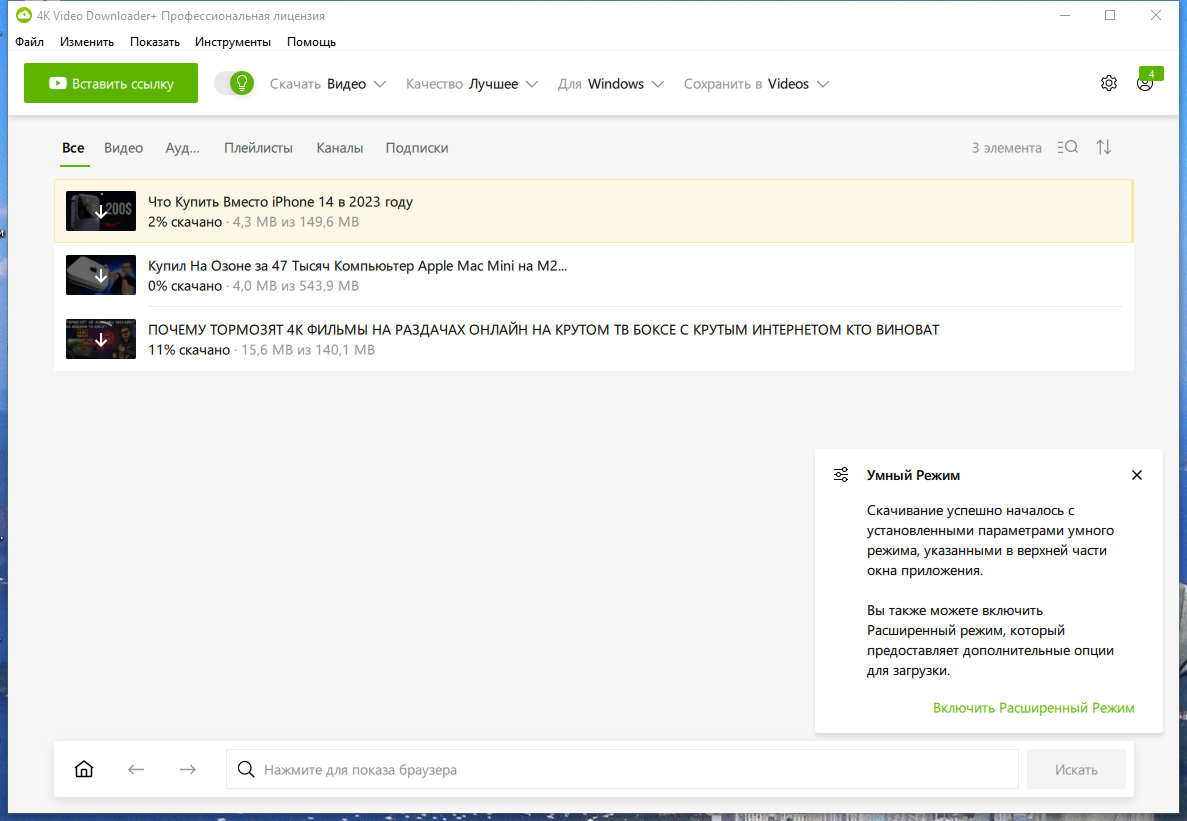Click the Умный Режим heading
The height and width of the screenshot is (821, 1187).
click(913, 475)
